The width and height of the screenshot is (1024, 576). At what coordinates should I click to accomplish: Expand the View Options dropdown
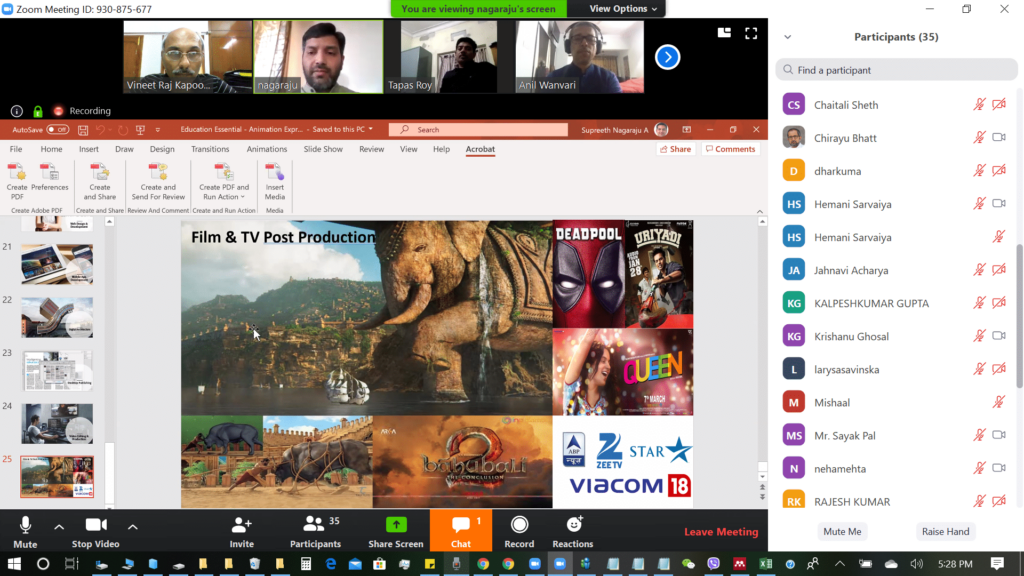click(624, 9)
